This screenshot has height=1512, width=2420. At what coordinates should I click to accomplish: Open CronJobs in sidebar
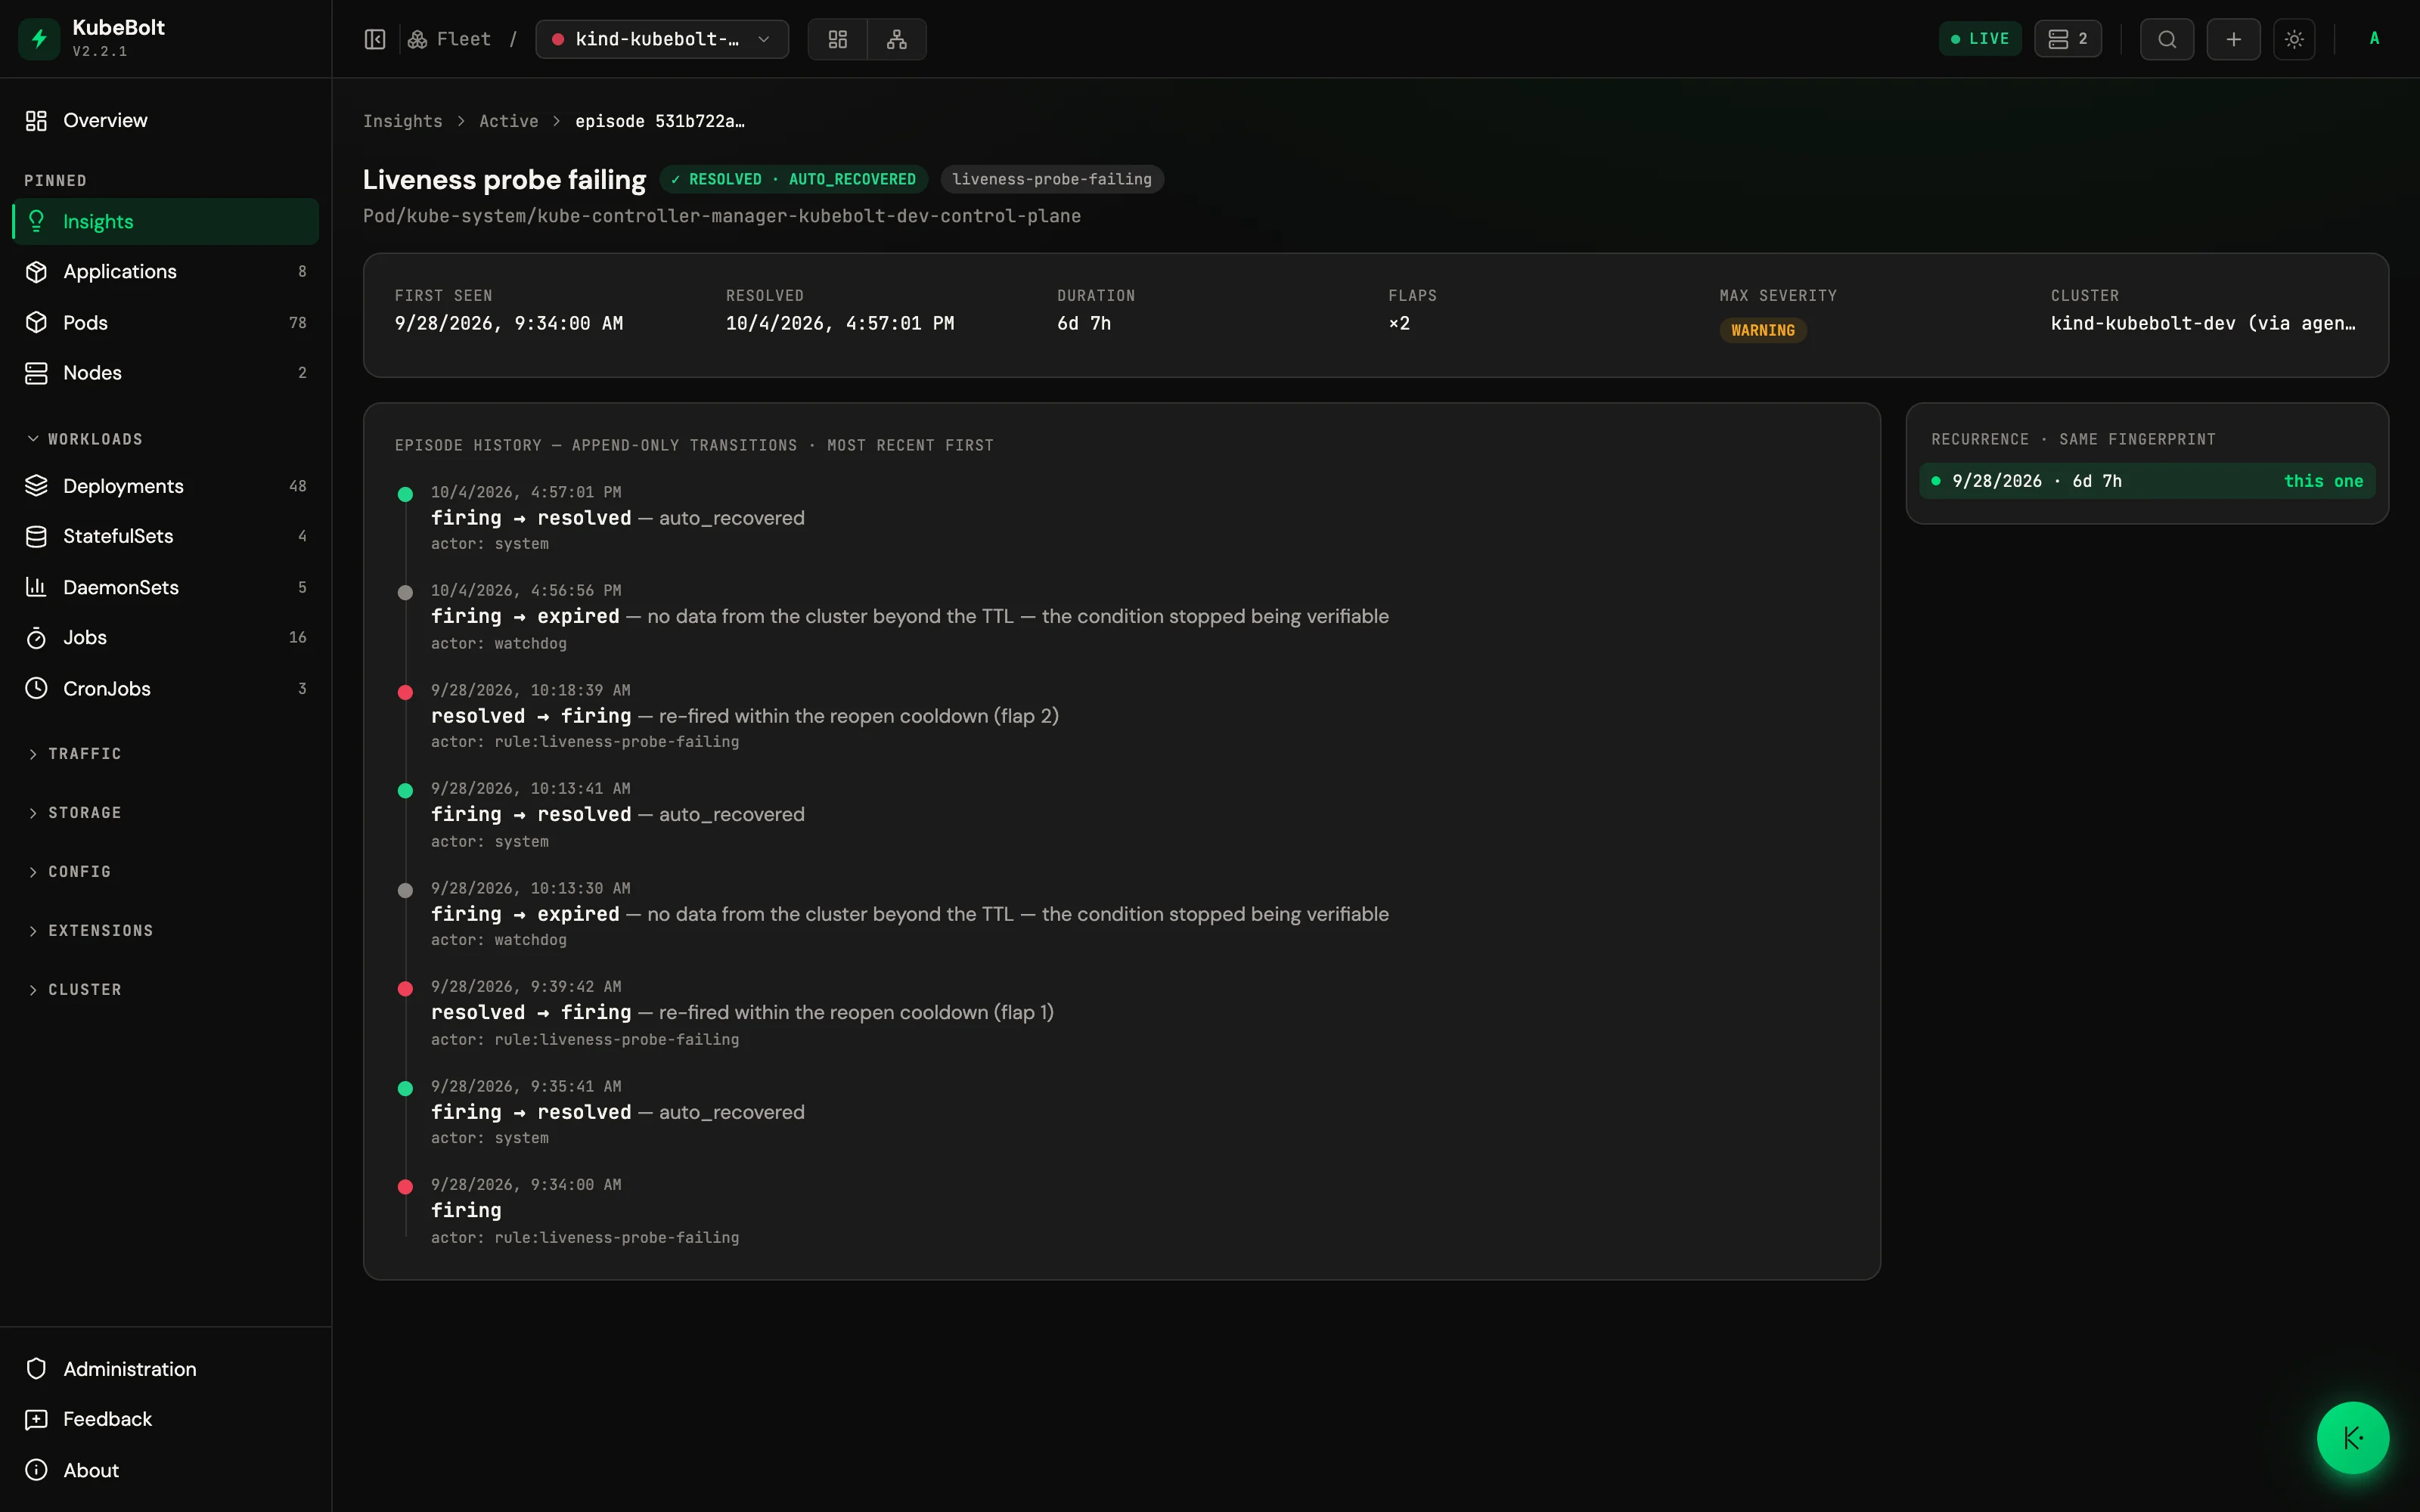[x=165, y=688]
